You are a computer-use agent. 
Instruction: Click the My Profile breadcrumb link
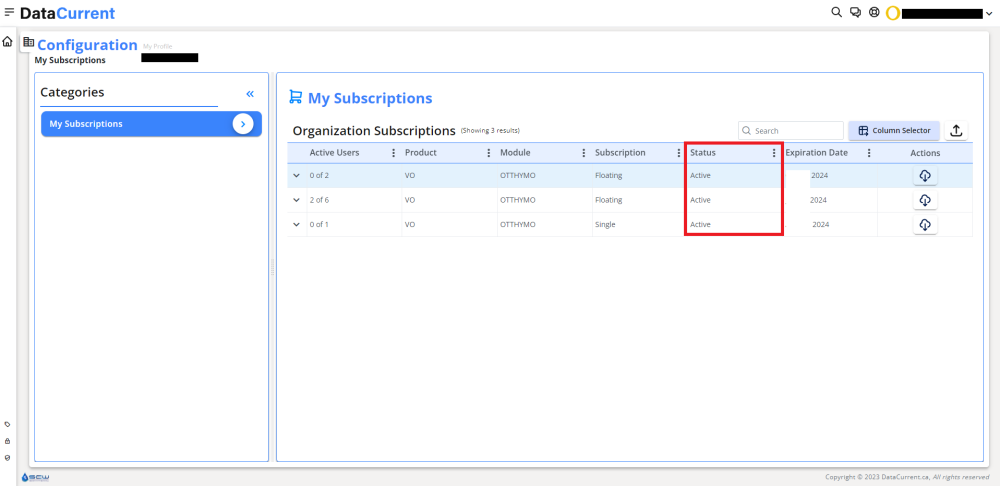click(158, 47)
